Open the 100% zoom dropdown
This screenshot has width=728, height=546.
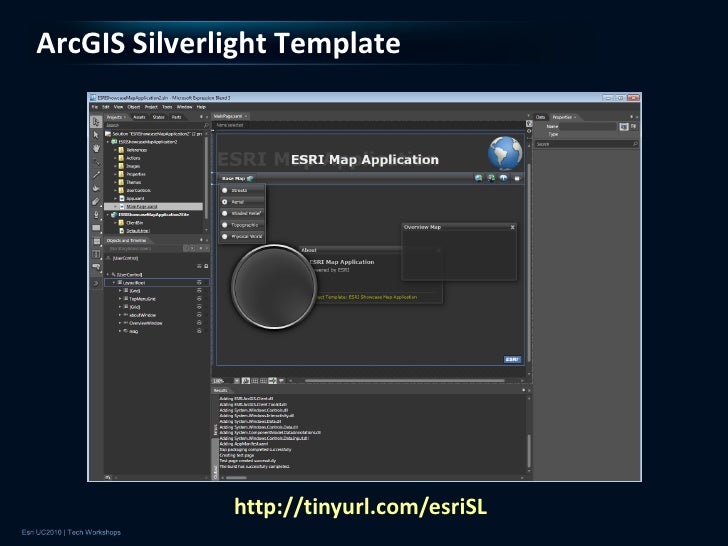(x=236, y=381)
